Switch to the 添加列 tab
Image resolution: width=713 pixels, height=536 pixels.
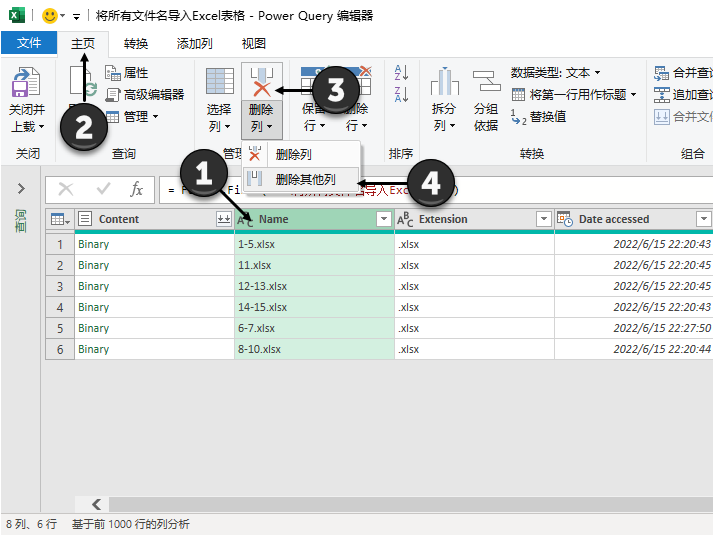195,44
